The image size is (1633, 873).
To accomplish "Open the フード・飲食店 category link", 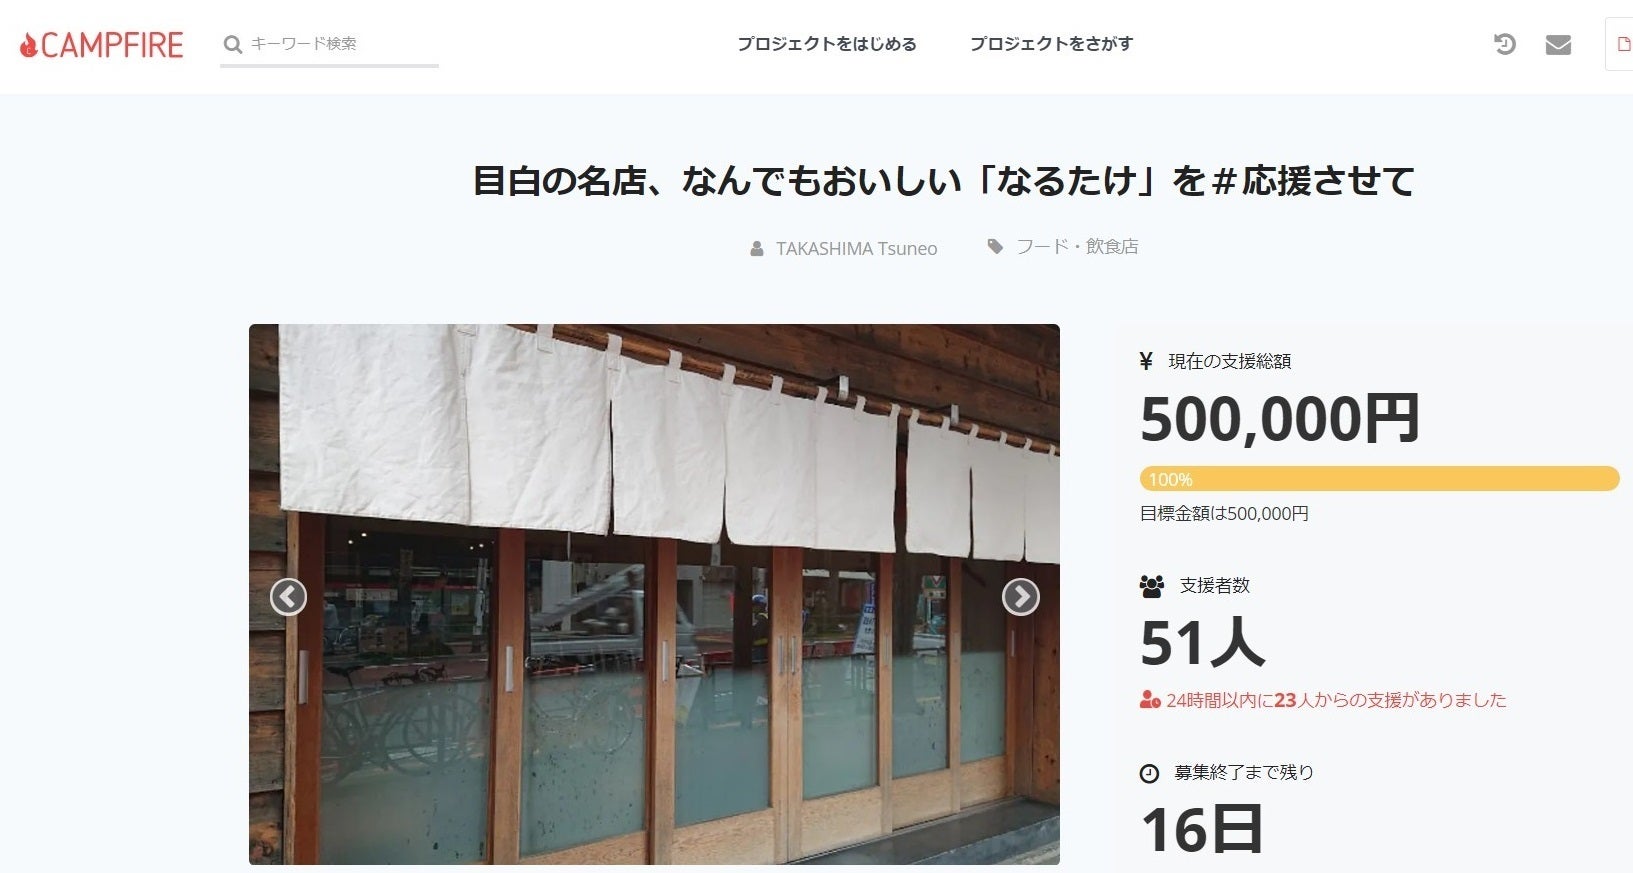I will coord(1077,246).
